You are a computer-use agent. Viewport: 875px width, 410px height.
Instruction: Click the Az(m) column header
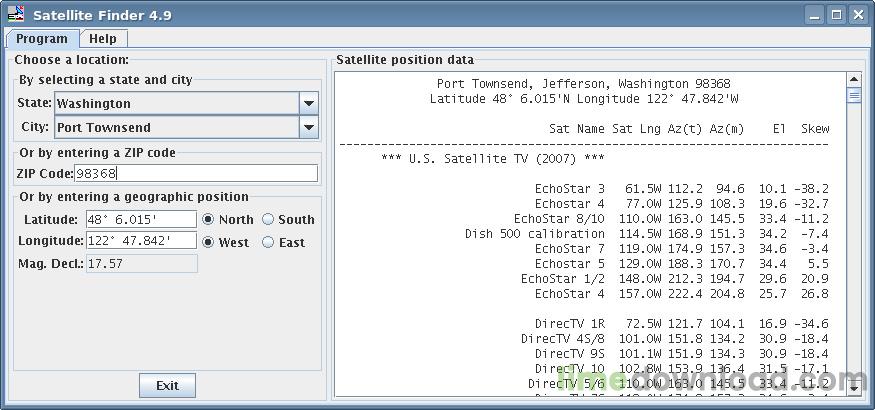[x=727, y=129]
